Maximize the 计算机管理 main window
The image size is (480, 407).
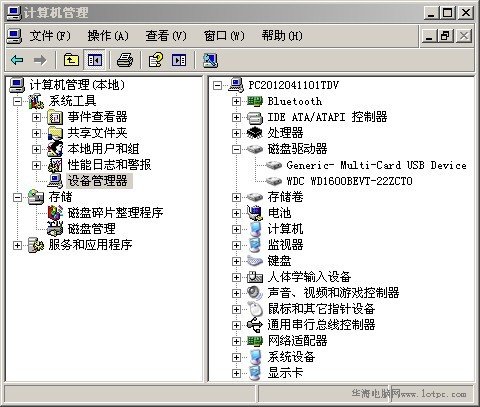(448, 13)
